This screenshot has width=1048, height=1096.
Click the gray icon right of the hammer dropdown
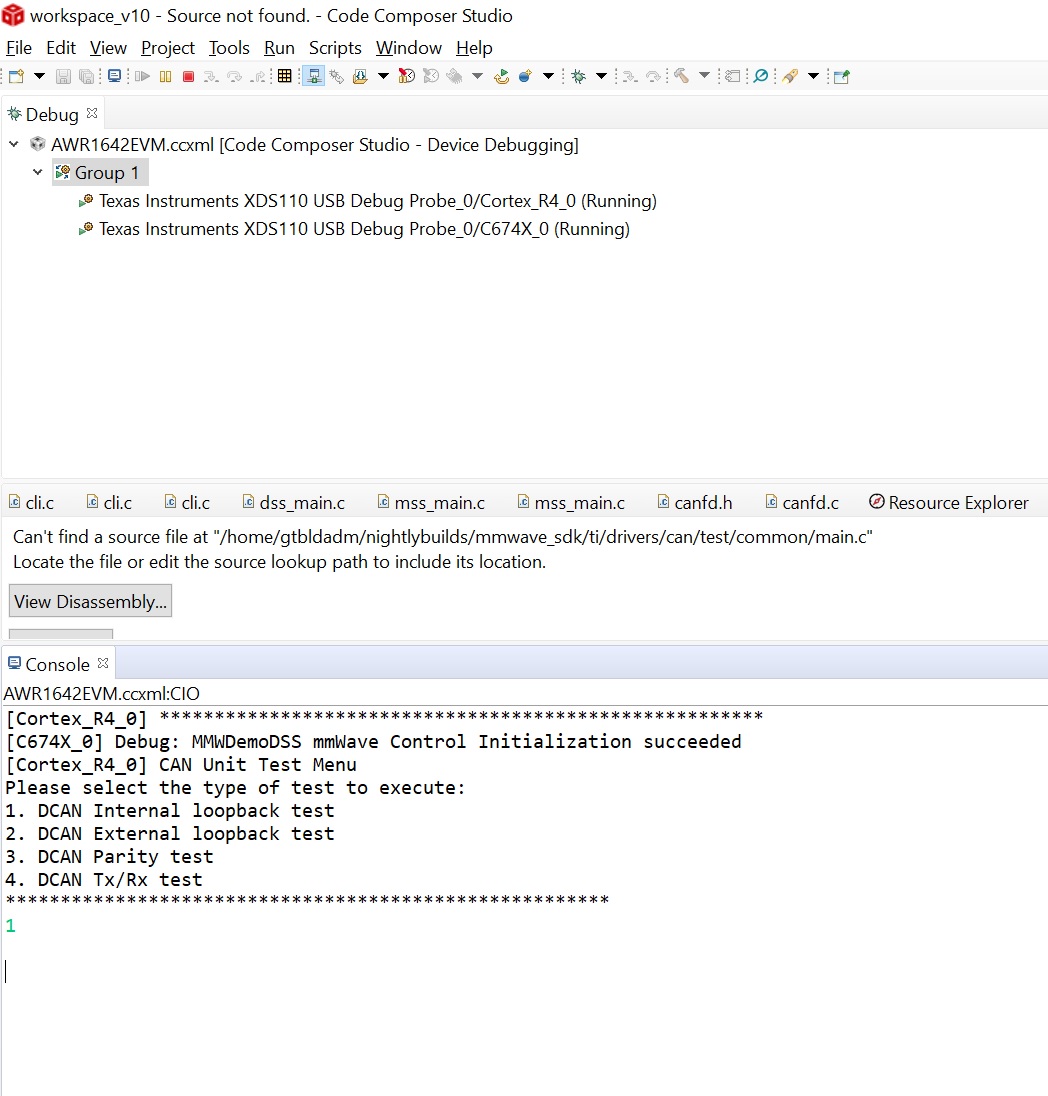732,76
